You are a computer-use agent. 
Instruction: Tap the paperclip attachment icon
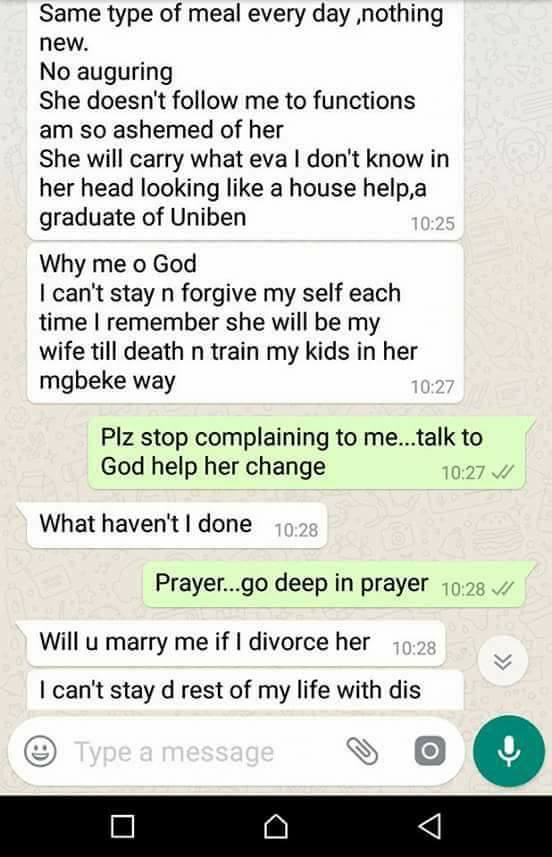click(362, 750)
